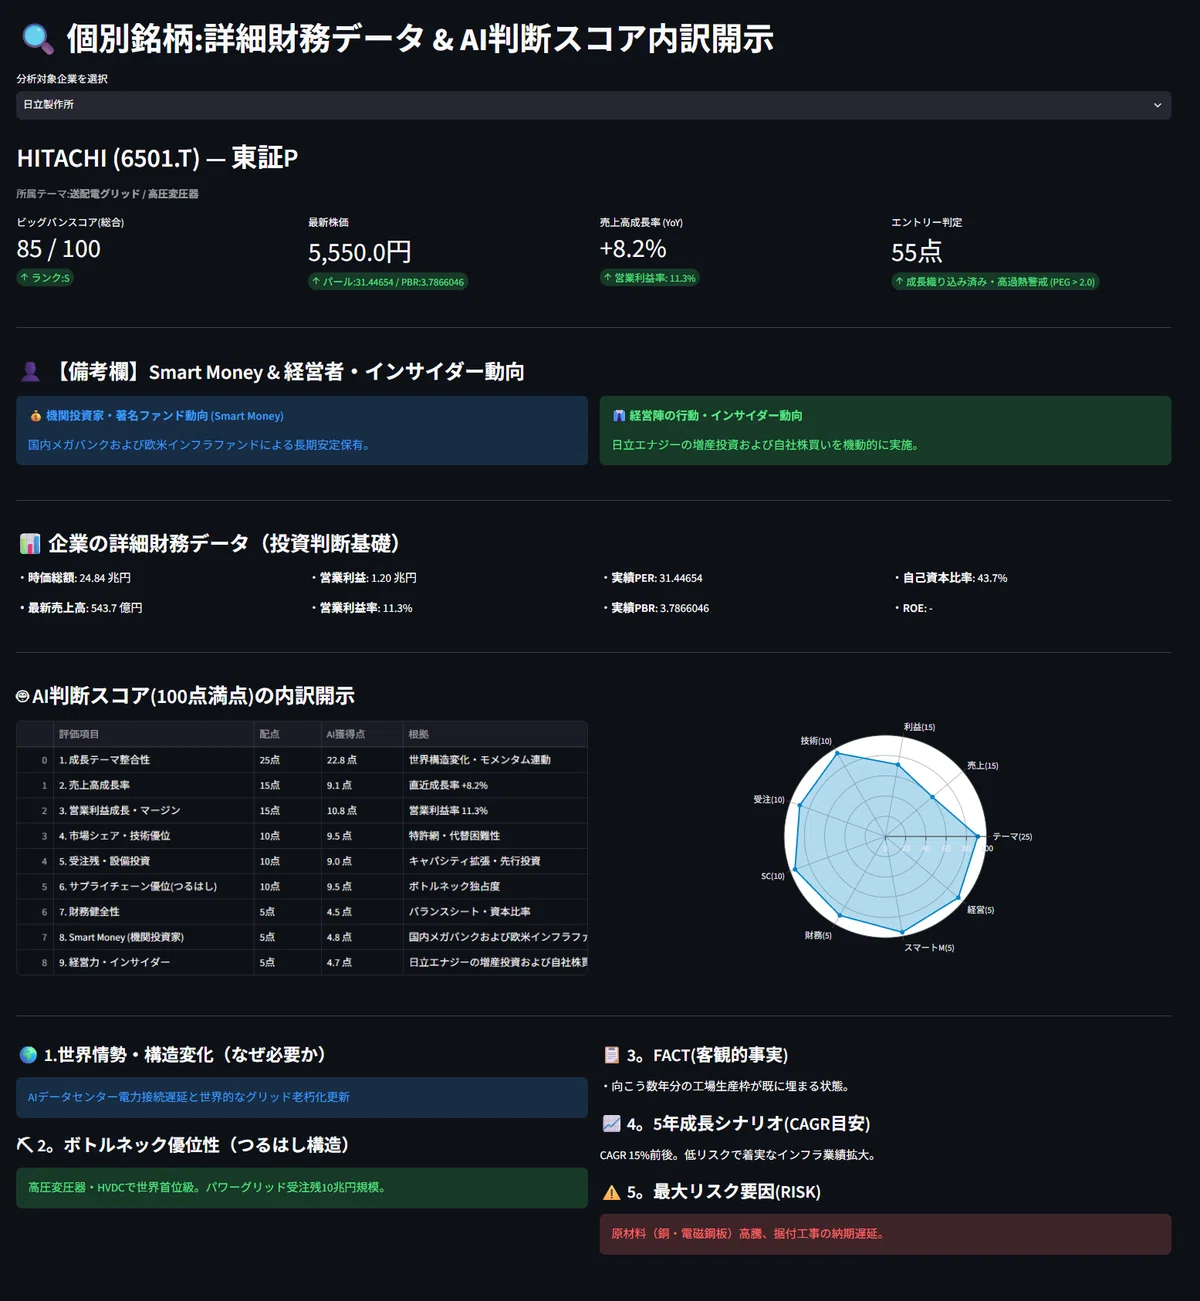Image resolution: width=1200 pixels, height=1301 pixels.
Task: Click the 55点 entry judgment value
Action: [917, 253]
